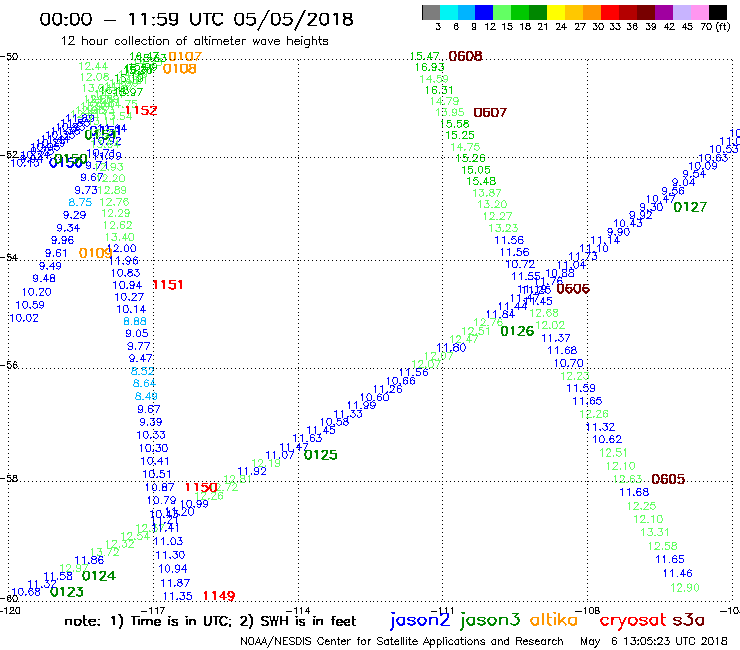Click the NOAA/NESDIS credit line

402,642
